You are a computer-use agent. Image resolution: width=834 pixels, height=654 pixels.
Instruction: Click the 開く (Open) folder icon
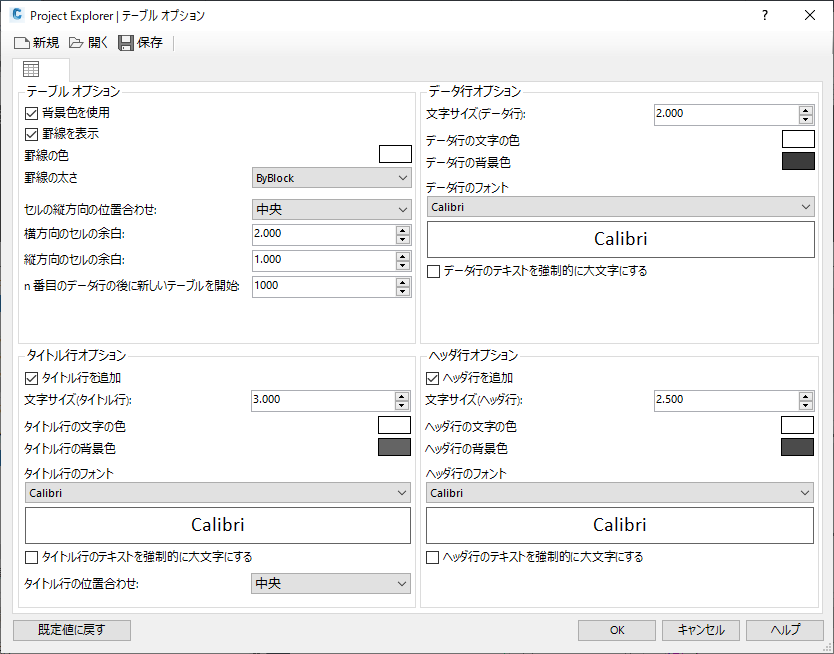point(77,43)
